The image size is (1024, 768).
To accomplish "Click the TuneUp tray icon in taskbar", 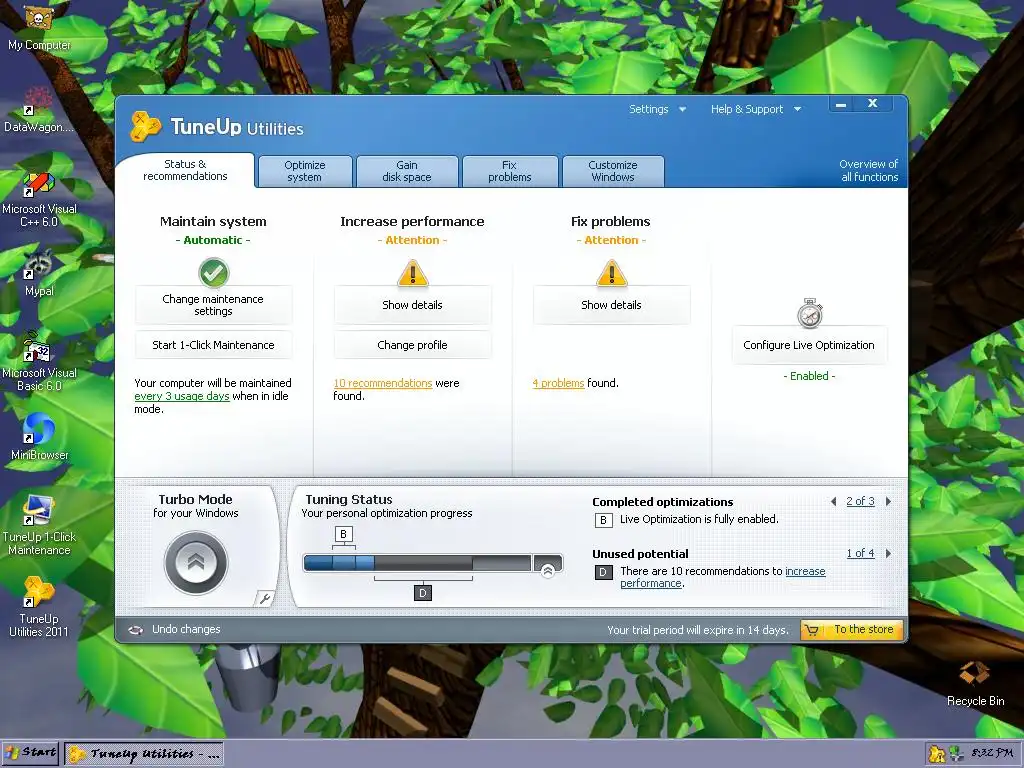I will (x=936, y=754).
